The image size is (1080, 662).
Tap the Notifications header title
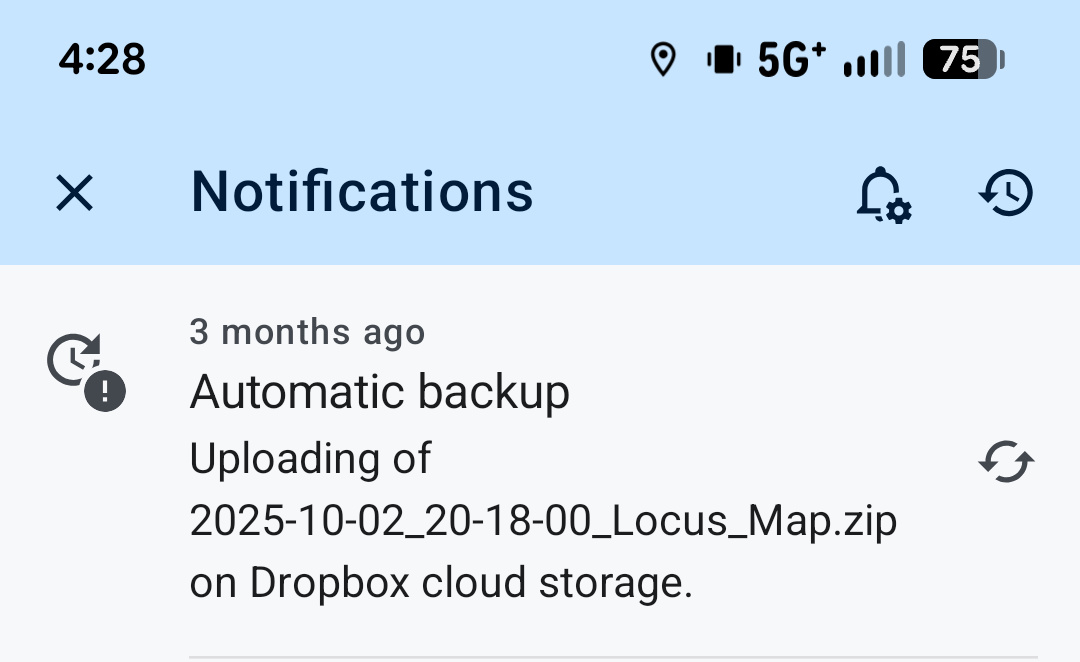(x=362, y=192)
